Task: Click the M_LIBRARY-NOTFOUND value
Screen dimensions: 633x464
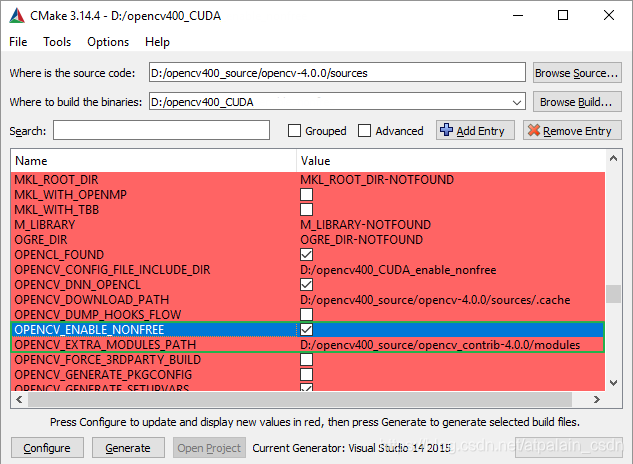Action: click(x=365, y=225)
